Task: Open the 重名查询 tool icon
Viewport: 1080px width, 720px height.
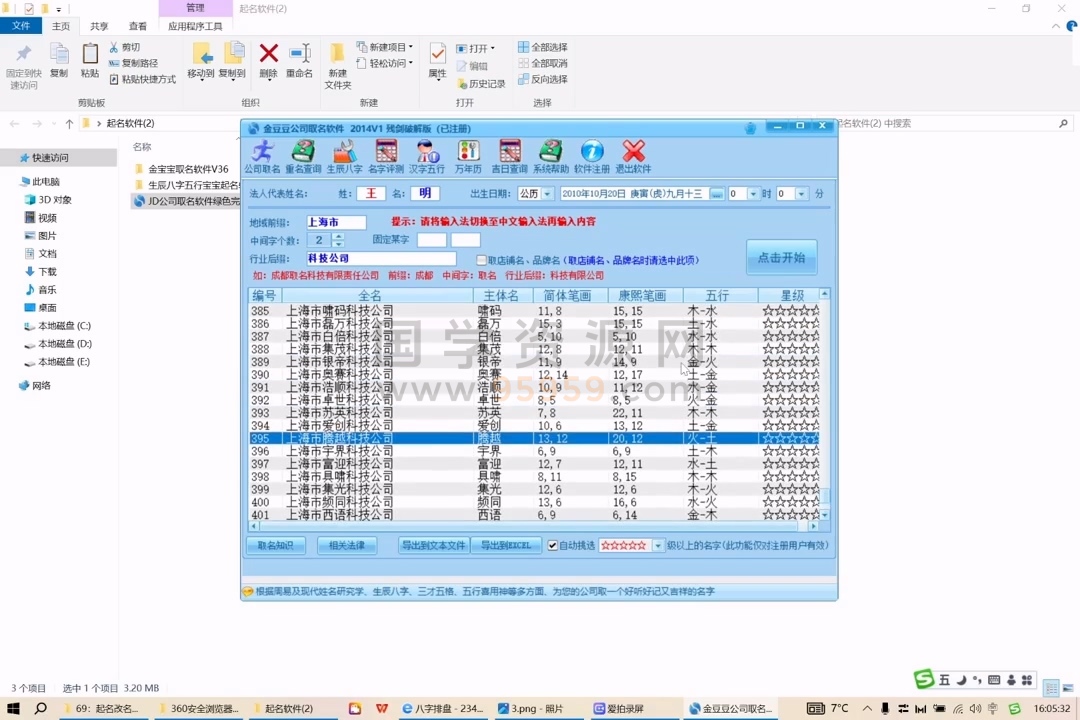Action: click(303, 156)
